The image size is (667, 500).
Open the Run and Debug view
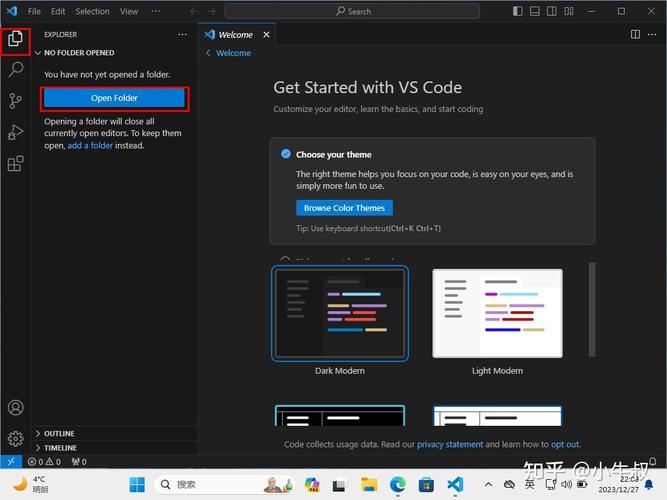pos(16,132)
